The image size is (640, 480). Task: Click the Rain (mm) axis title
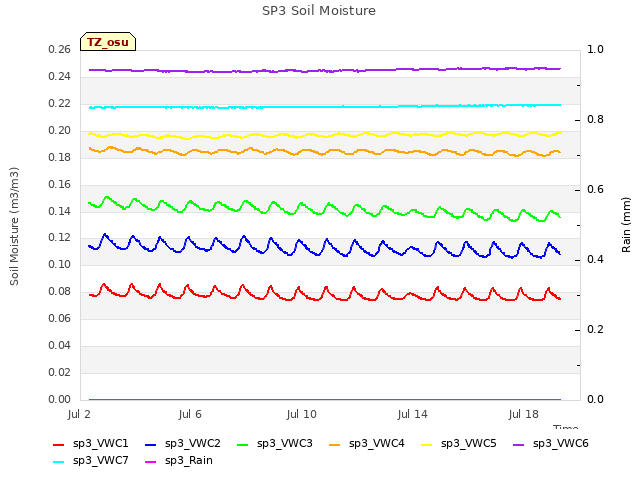[x=626, y=225]
